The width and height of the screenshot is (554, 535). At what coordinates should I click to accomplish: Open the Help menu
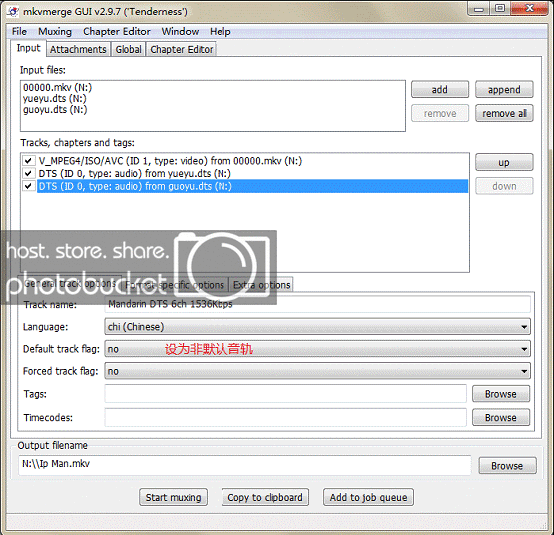point(220,31)
